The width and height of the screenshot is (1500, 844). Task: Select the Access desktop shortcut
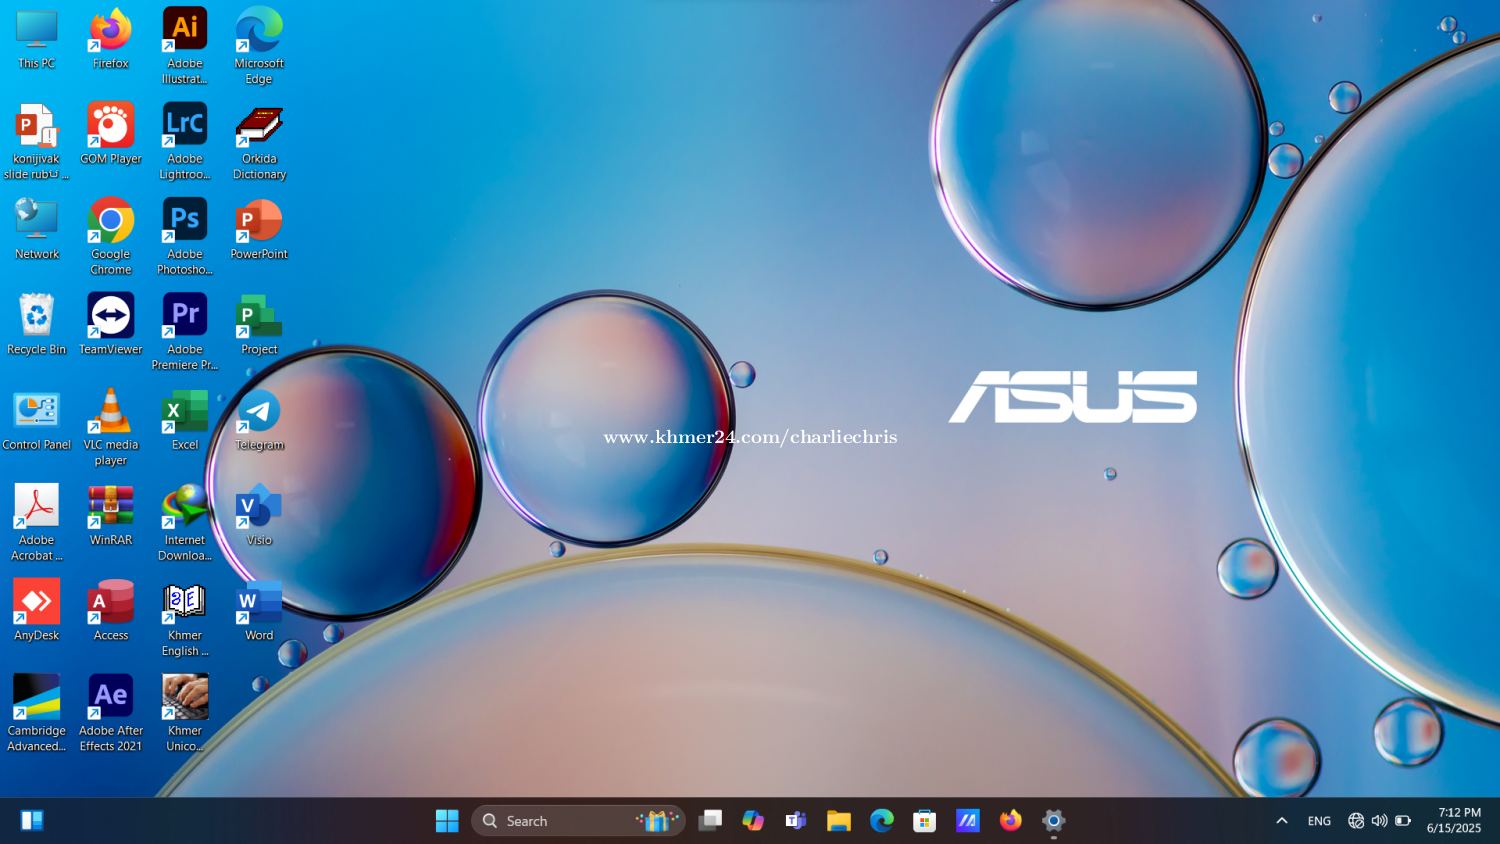pos(111,610)
